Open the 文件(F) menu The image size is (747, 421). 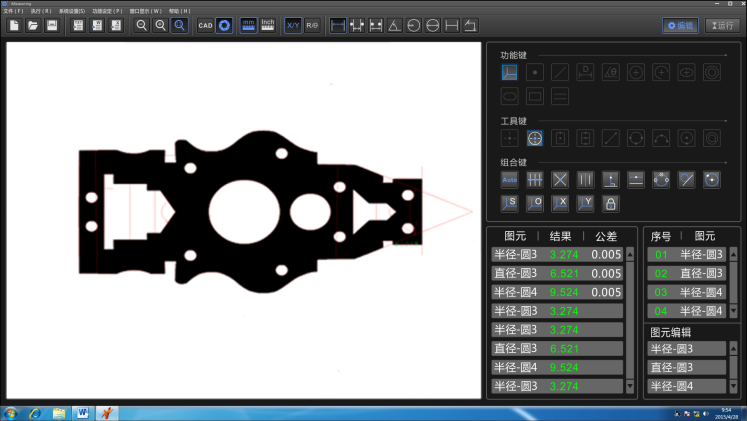point(13,11)
